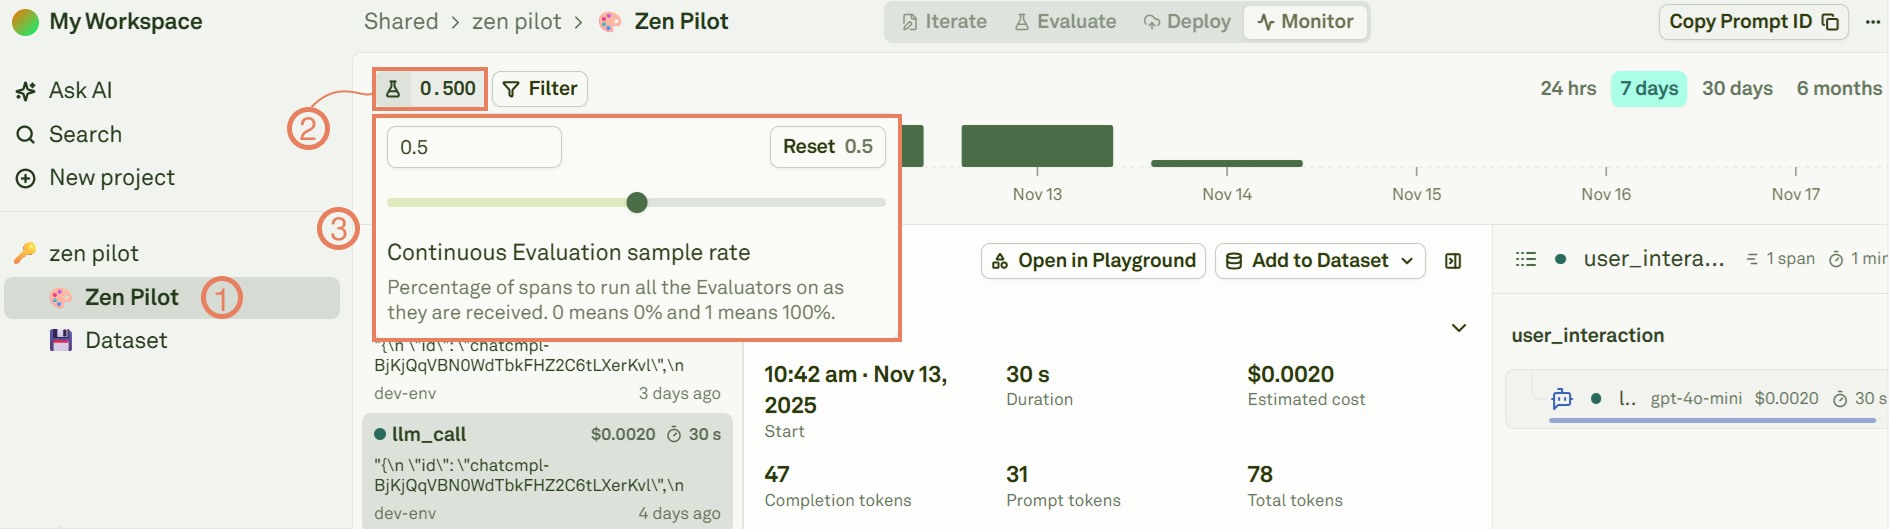Choose the 6 months time range
The height and width of the screenshot is (529, 1889).
(1838, 89)
